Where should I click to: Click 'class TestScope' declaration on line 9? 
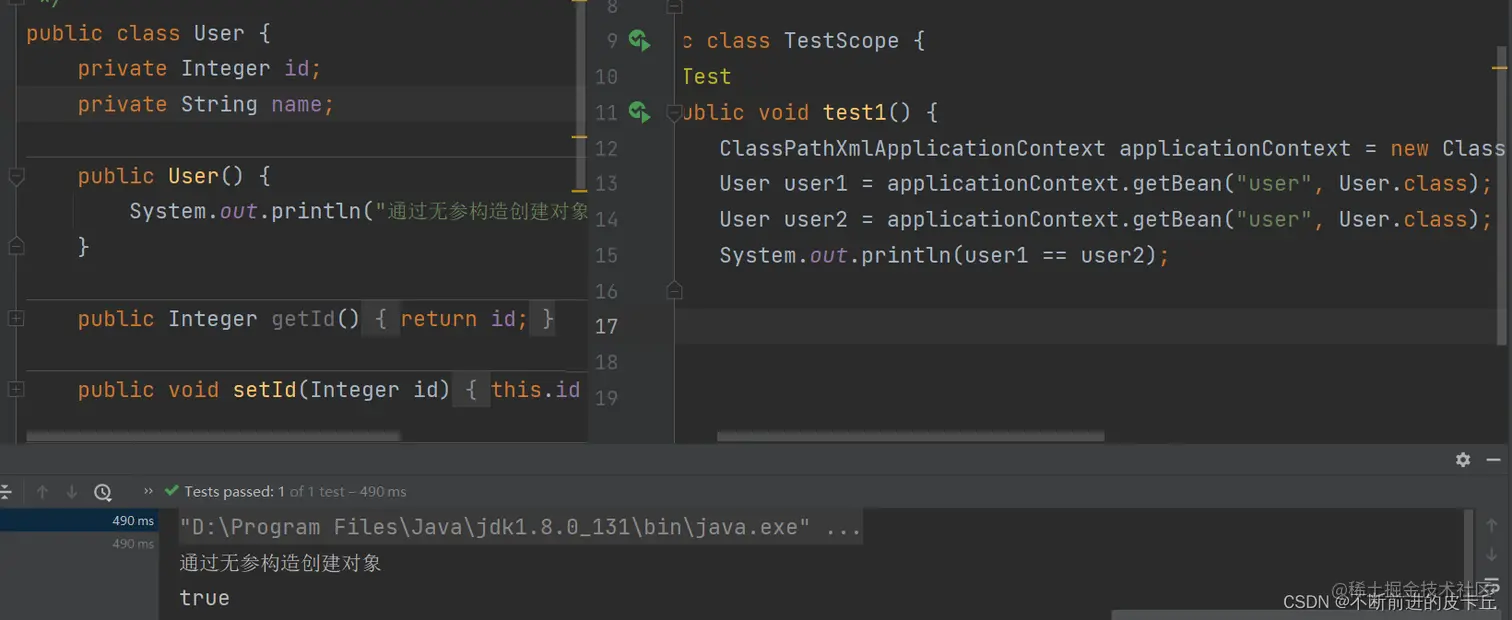(802, 41)
